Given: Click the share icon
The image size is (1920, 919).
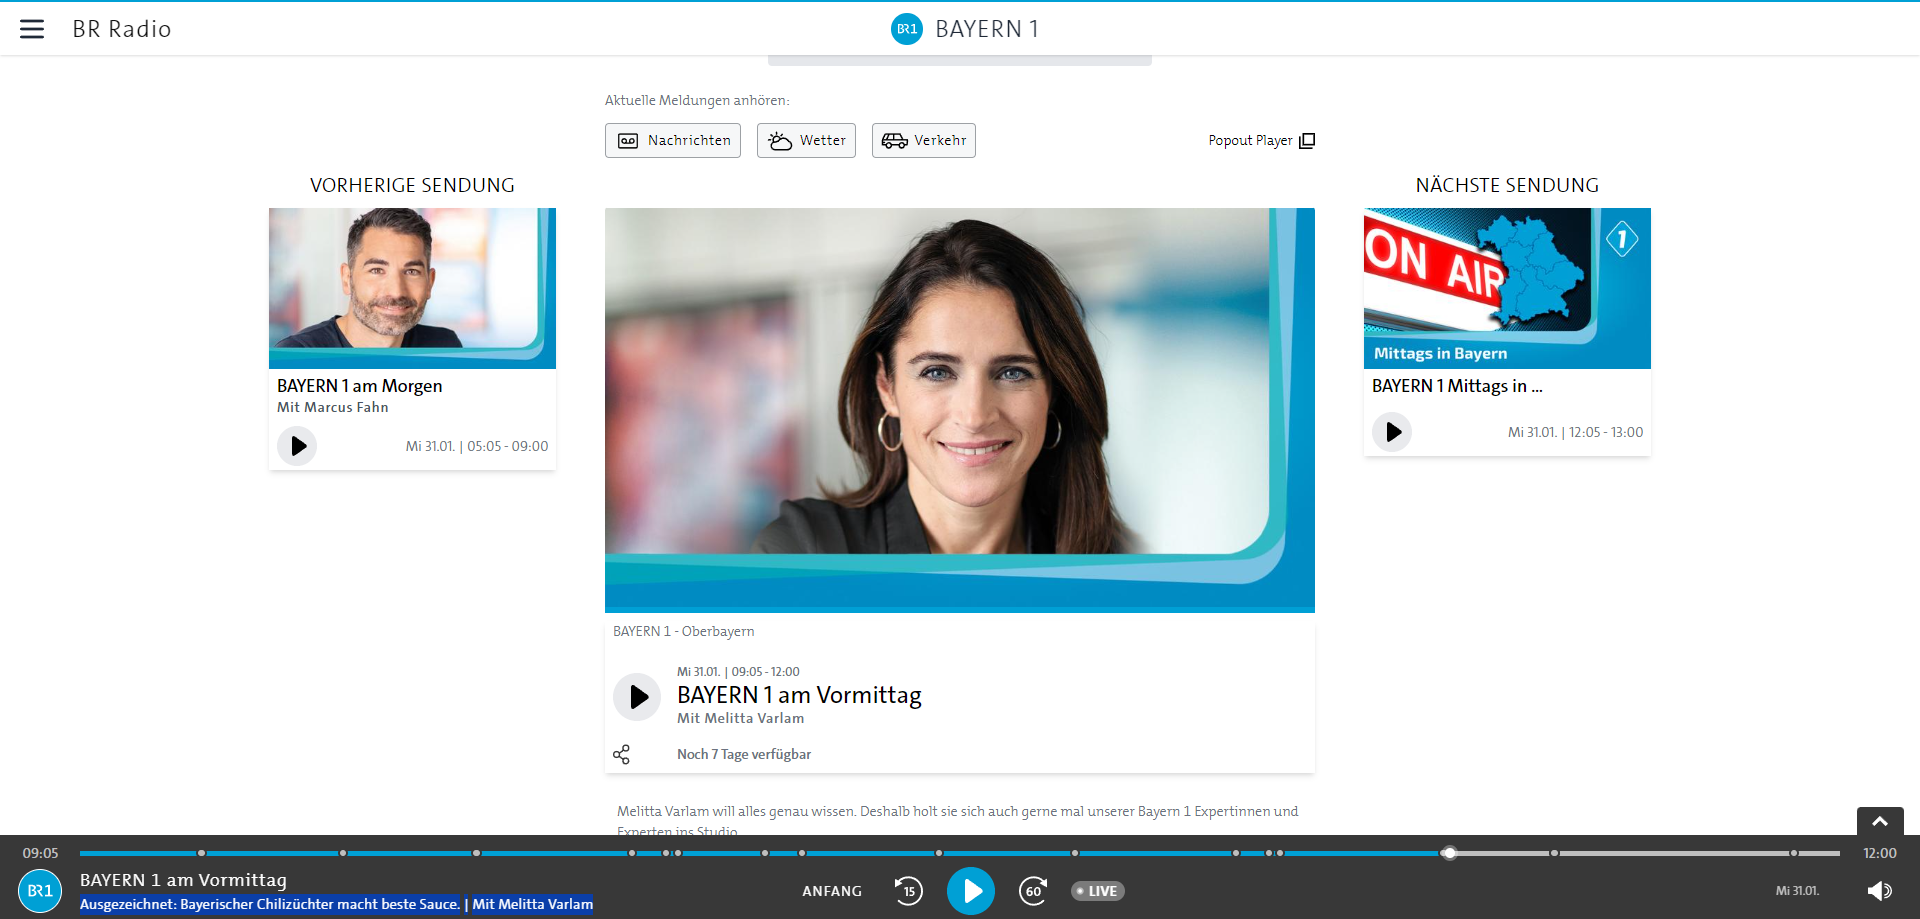Looking at the screenshot, I should click(621, 754).
